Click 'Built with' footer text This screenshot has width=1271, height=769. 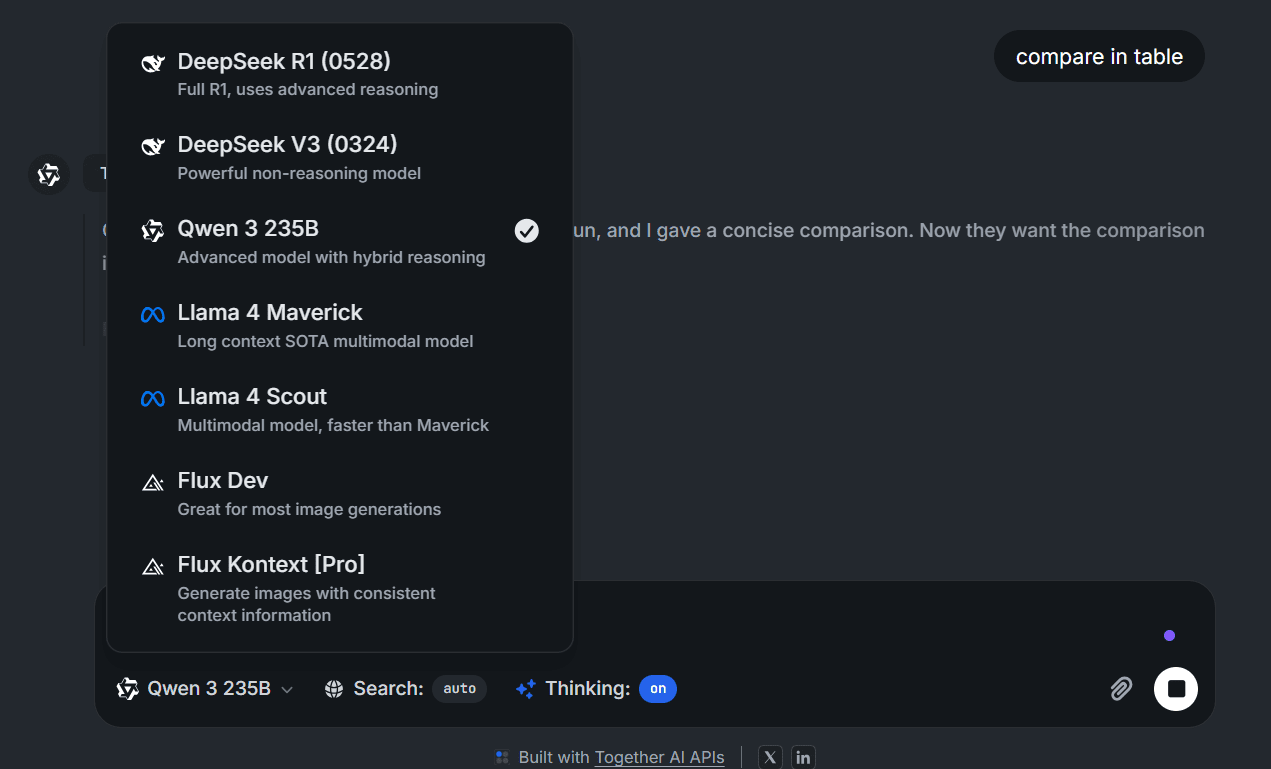pyautogui.click(x=554, y=757)
